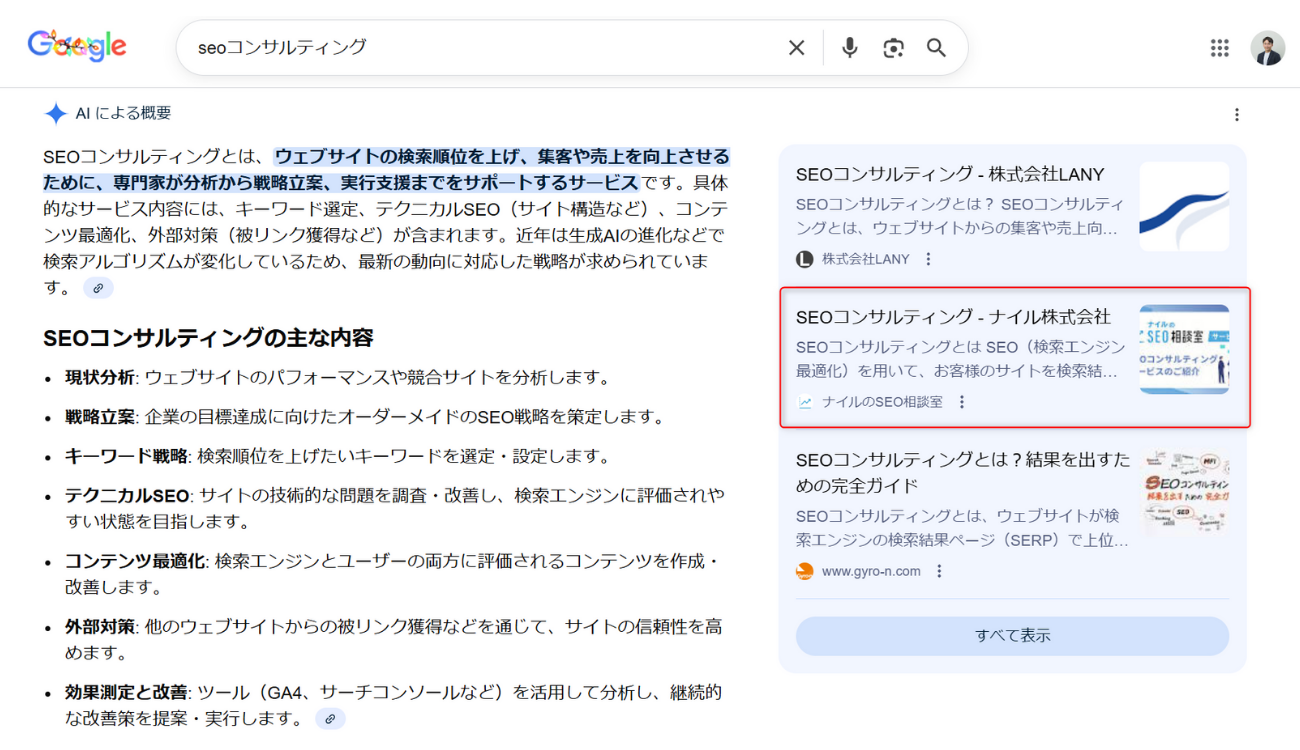Click the ナイルのSEO相談室 chart favicon
Viewport: 1300px width, 750px height.
click(x=806, y=402)
